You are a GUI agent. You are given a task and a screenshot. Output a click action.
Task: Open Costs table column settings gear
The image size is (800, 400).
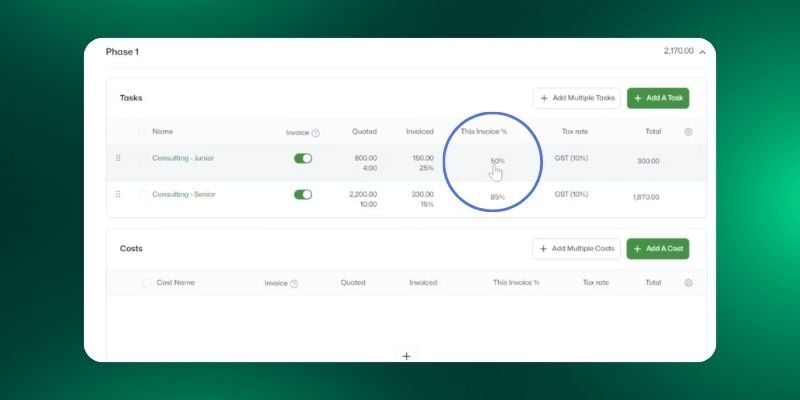pyautogui.click(x=688, y=283)
